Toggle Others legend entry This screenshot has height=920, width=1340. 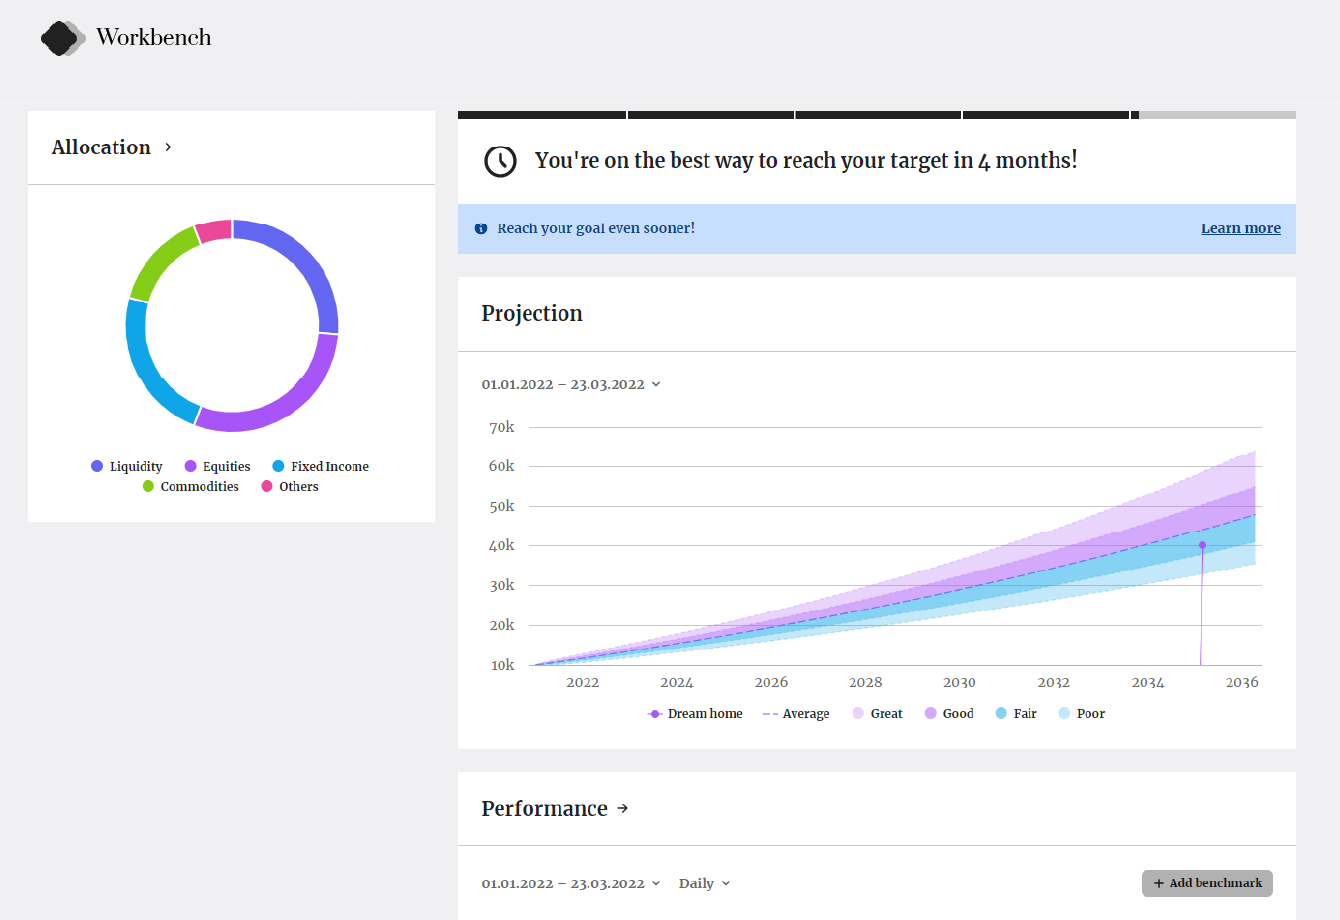click(x=289, y=486)
